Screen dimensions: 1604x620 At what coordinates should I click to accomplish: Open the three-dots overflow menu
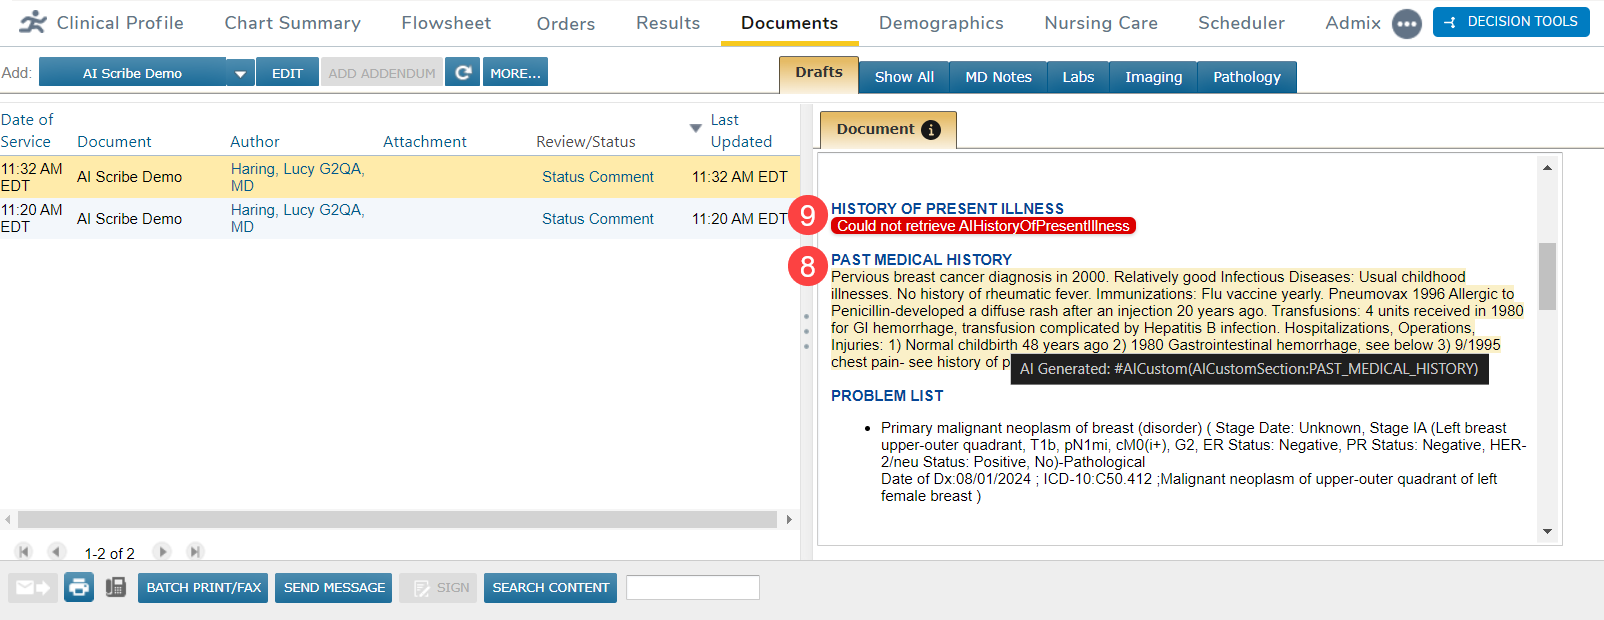1406,24
